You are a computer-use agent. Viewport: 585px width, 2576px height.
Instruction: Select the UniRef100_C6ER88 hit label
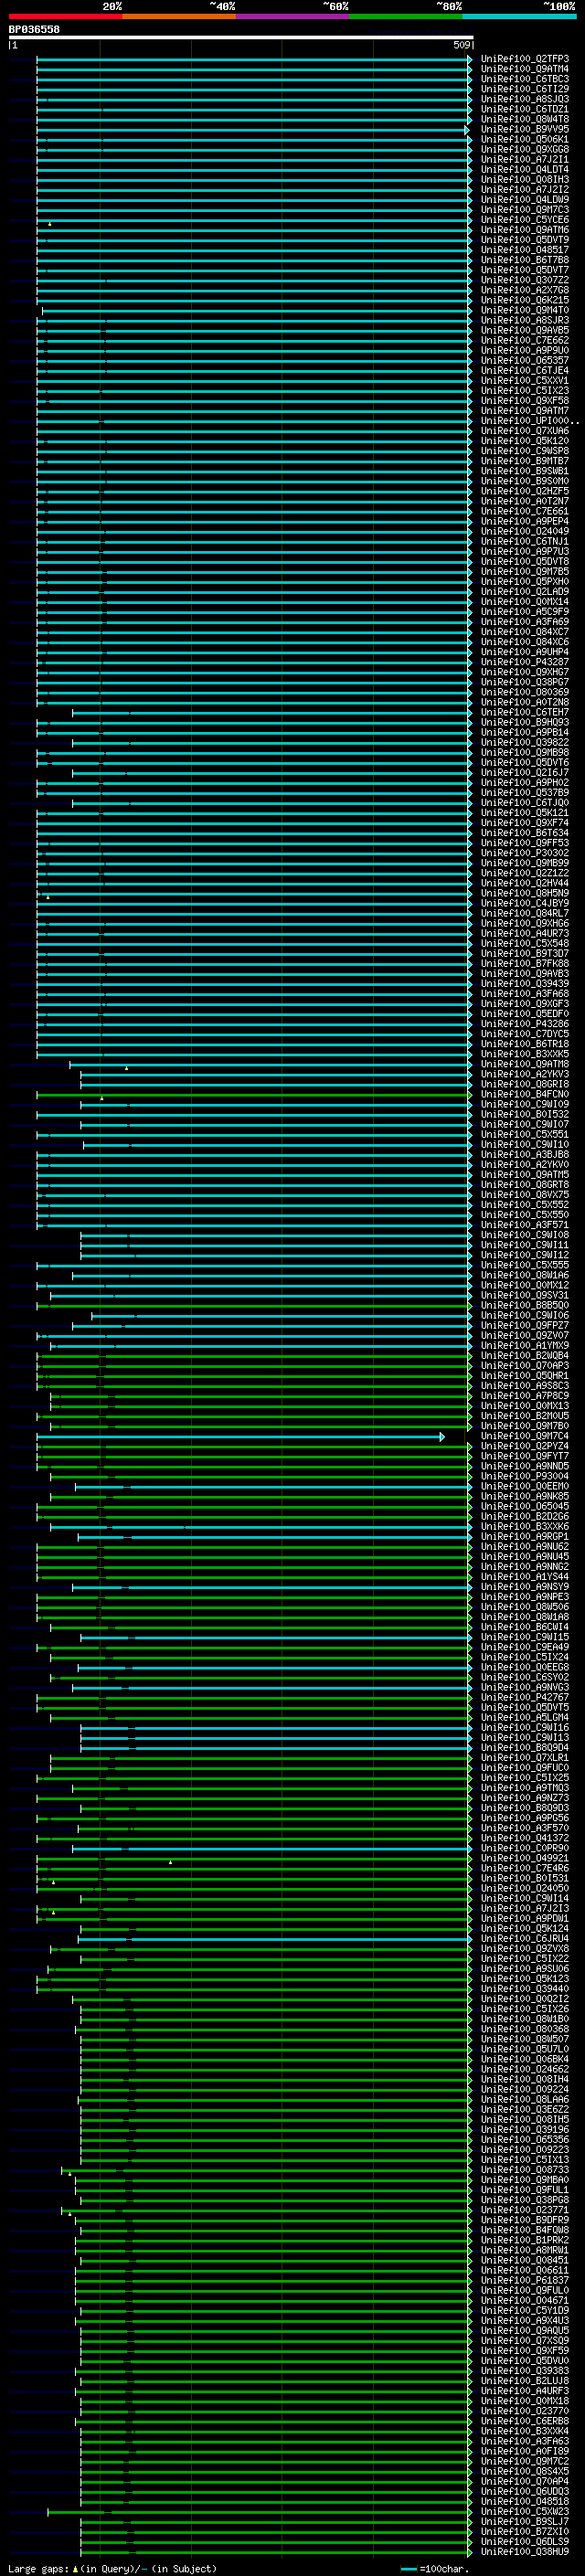[524, 2420]
